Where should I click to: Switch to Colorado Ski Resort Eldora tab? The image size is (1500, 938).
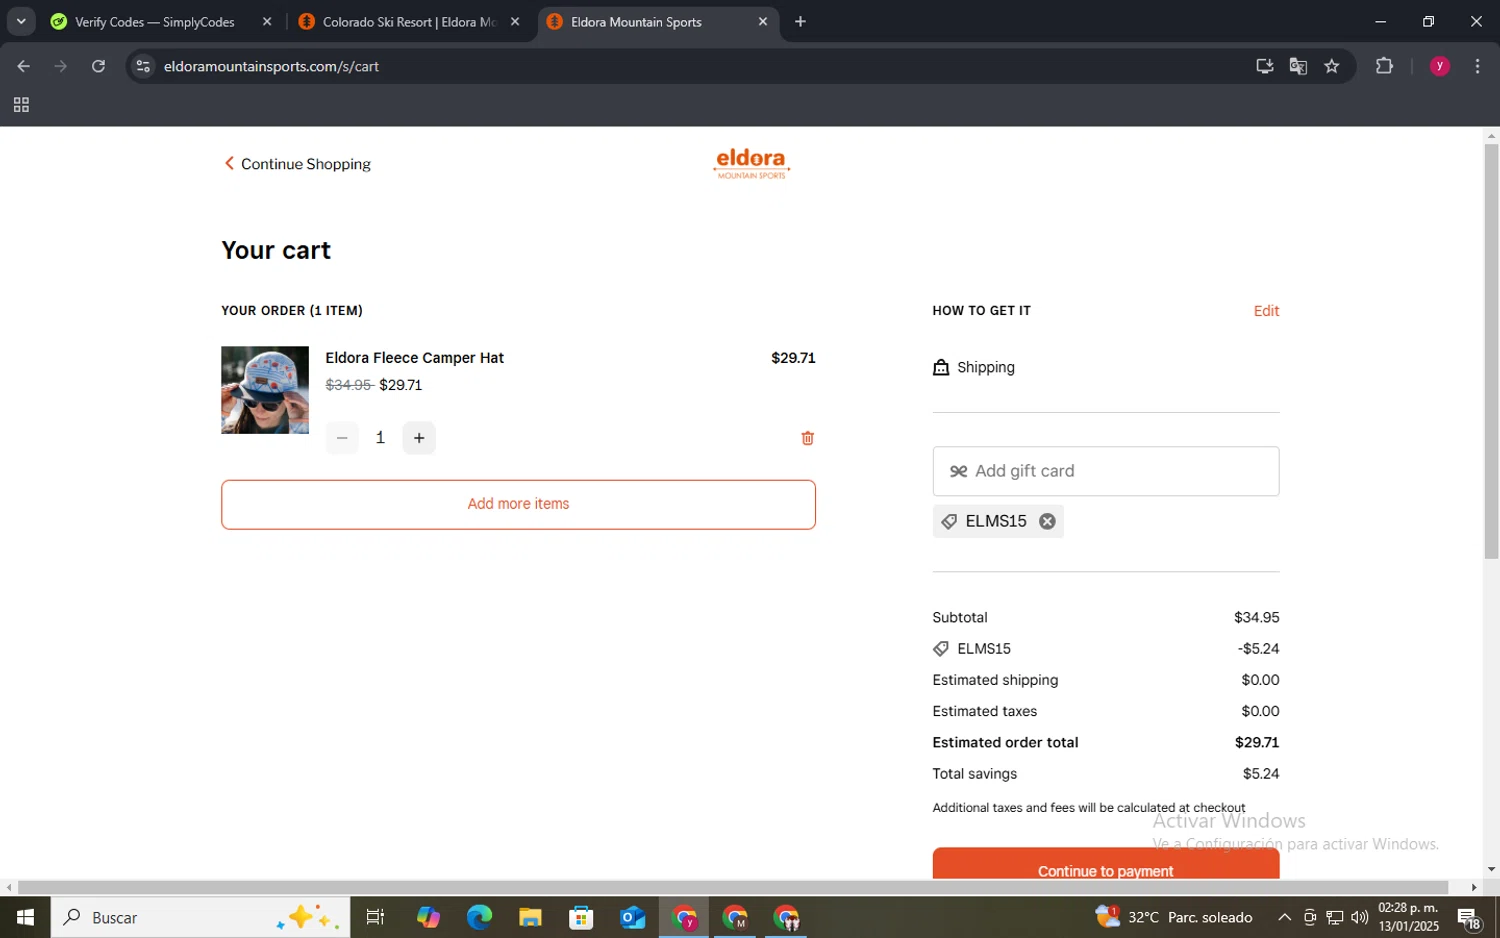pyautogui.click(x=409, y=22)
